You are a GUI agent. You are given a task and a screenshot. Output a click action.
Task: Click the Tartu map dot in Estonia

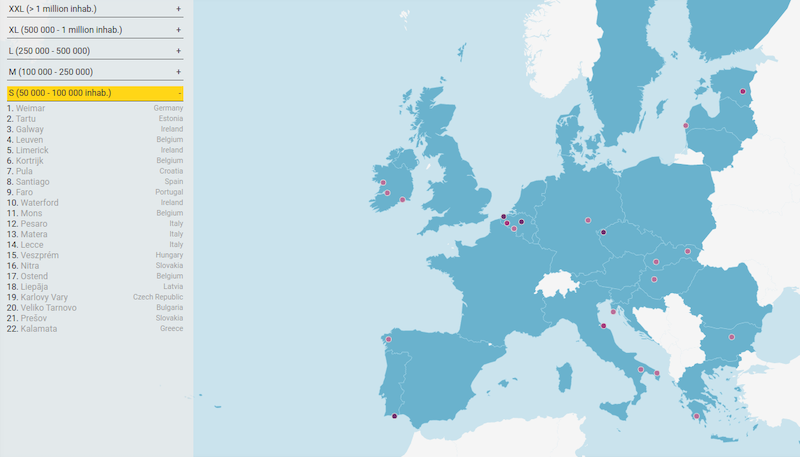[743, 91]
